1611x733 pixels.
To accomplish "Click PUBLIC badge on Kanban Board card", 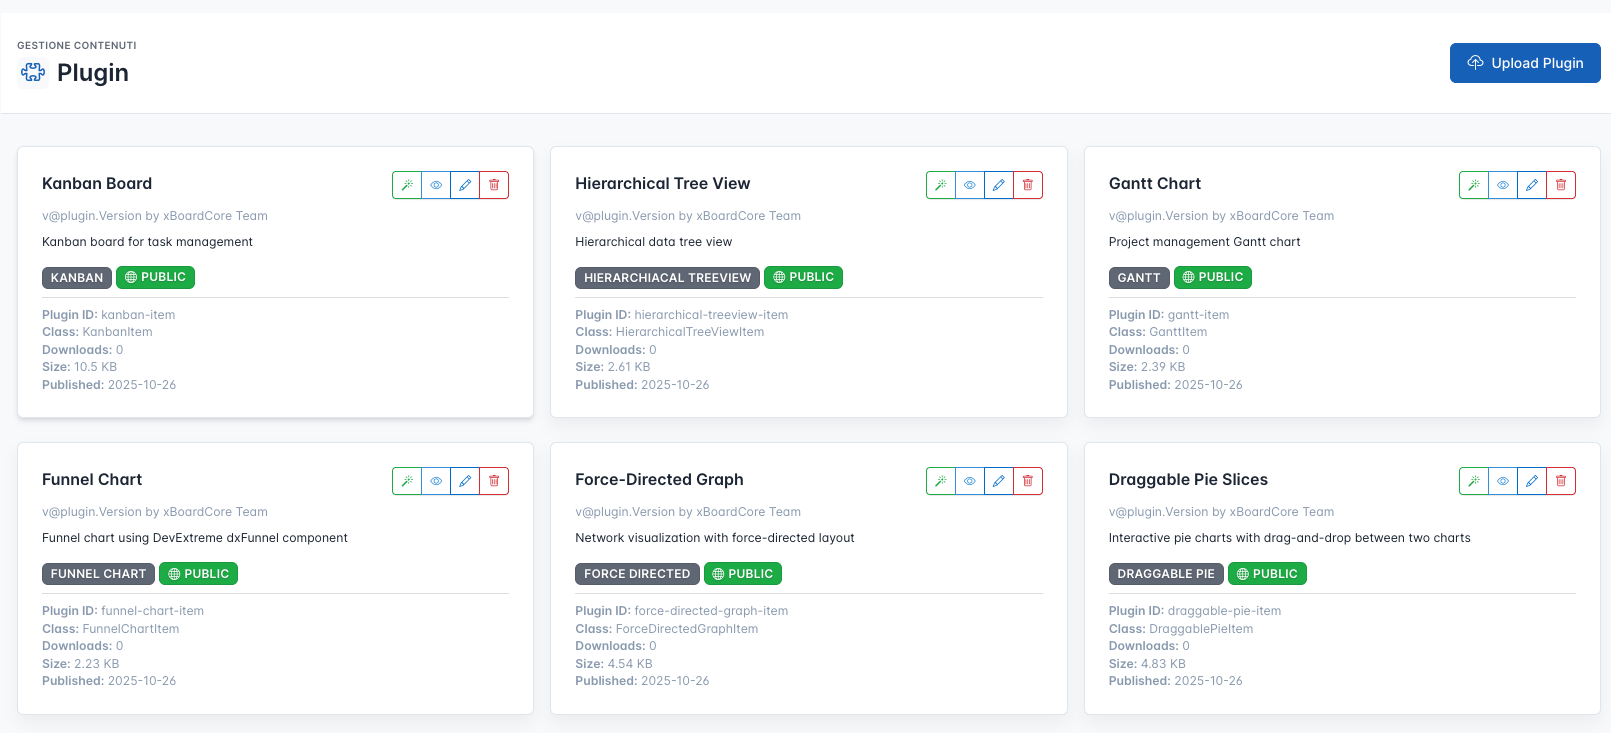I will tap(155, 277).
